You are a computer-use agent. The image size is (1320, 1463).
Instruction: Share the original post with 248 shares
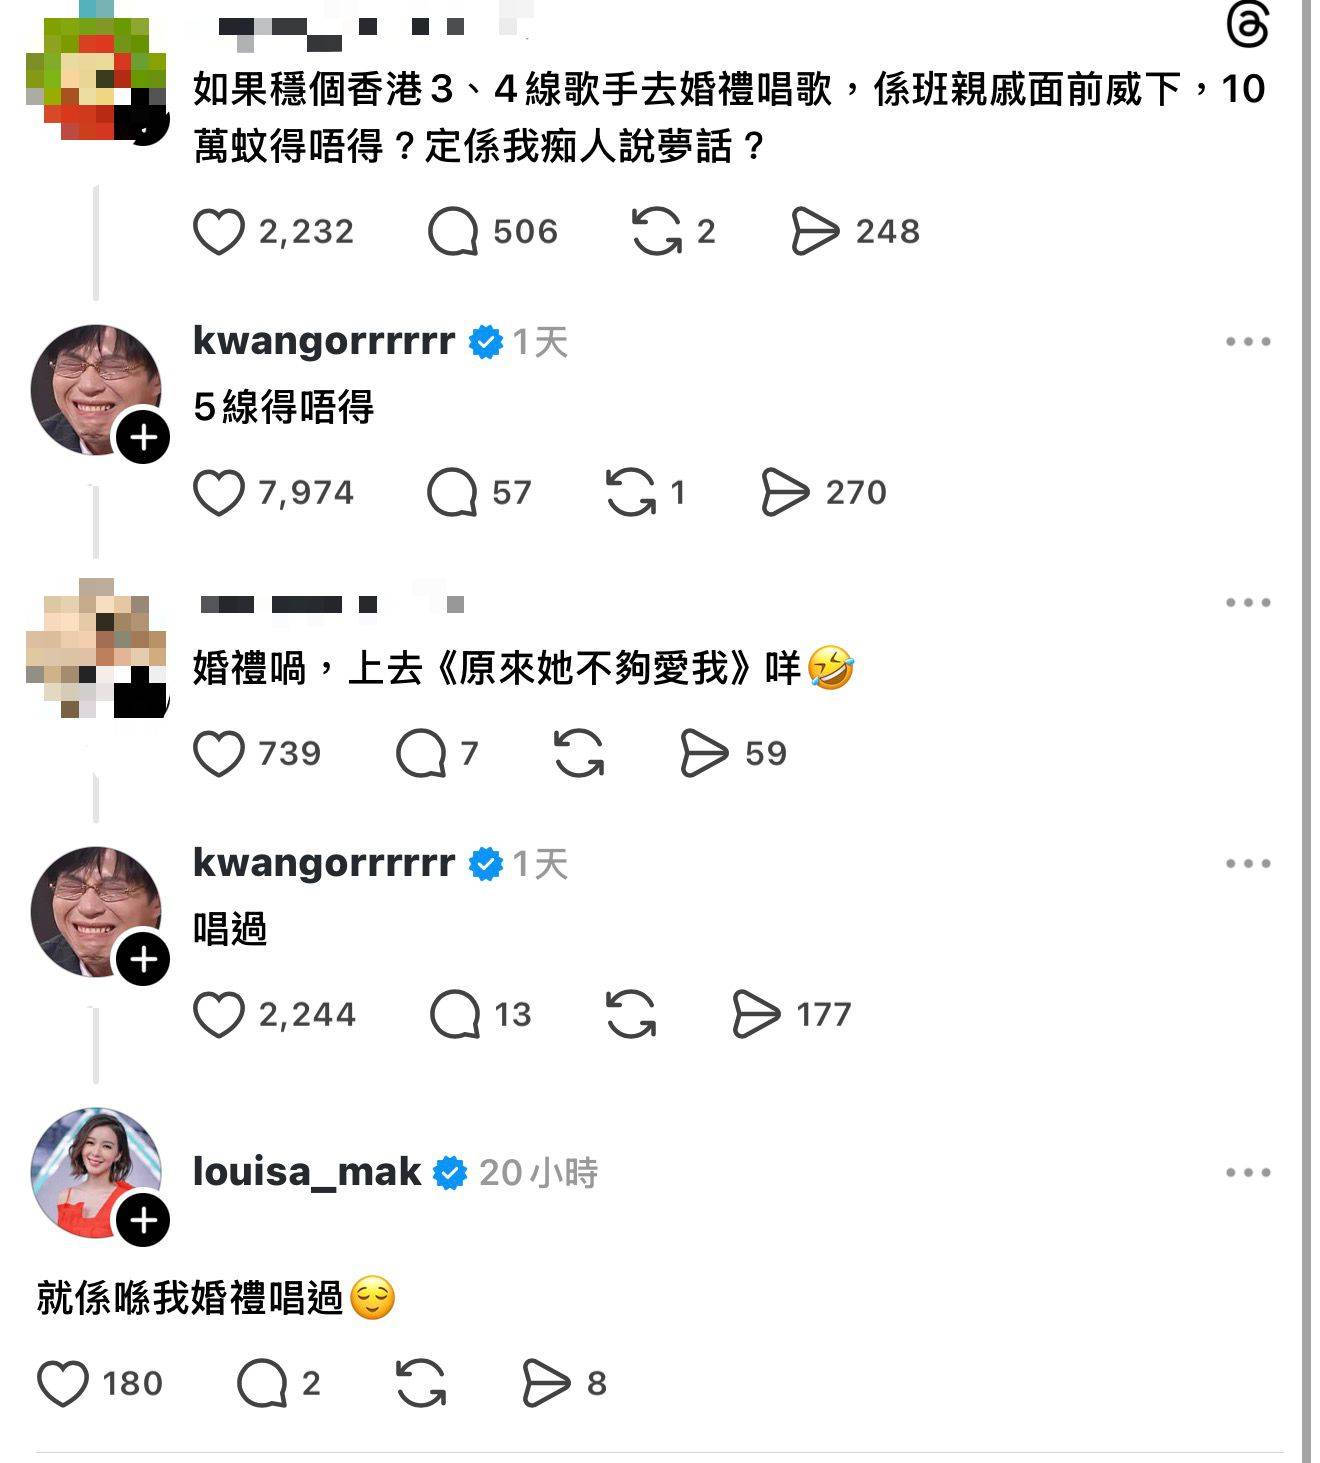coord(815,232)
